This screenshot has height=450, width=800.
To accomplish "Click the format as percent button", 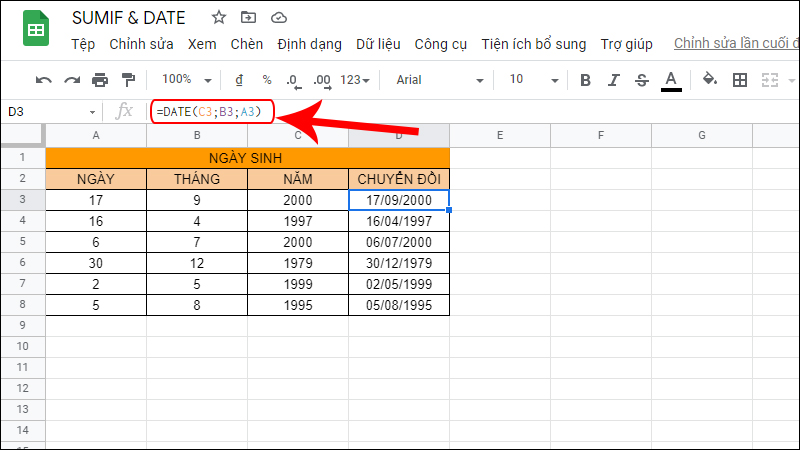I will coord(267,80).
